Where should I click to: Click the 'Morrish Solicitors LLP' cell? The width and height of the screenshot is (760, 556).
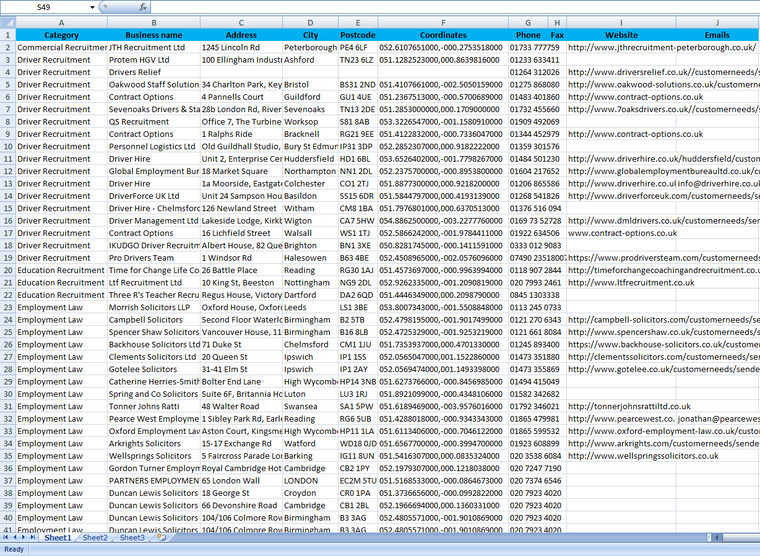pos(154,307)
